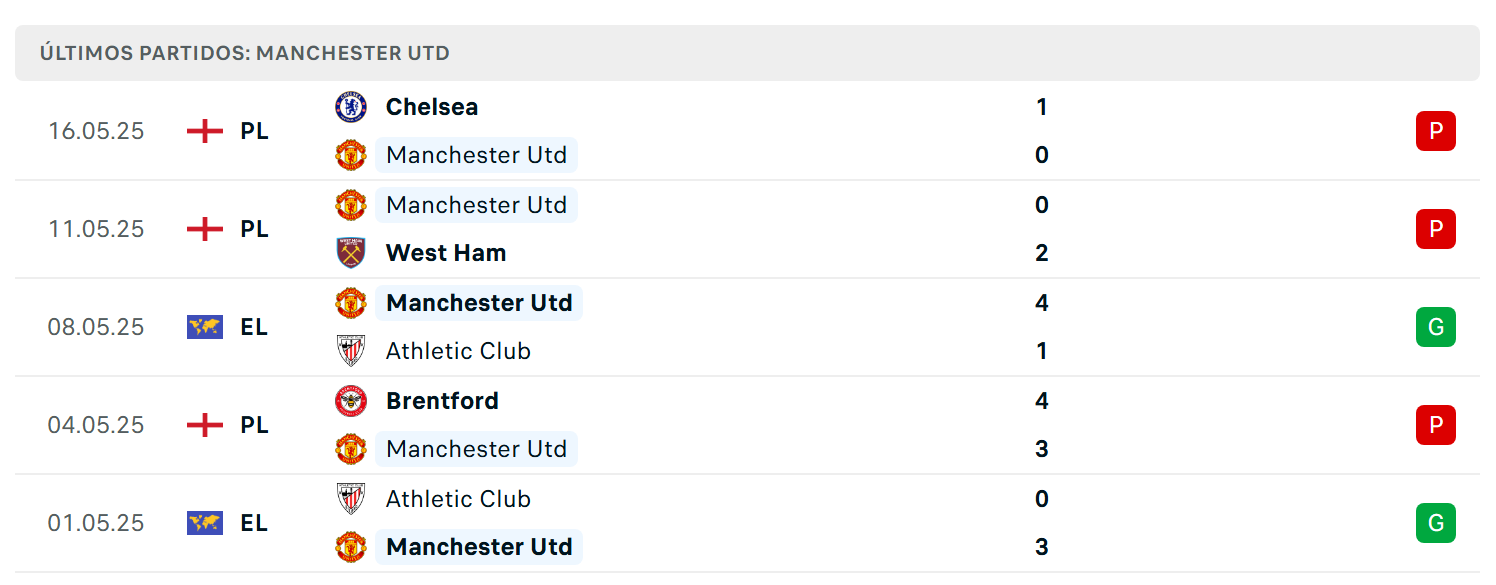Click the red P badge for Brentford match
The height and width of the screenshot is (585, 1496).
[x=1436, y=425]
